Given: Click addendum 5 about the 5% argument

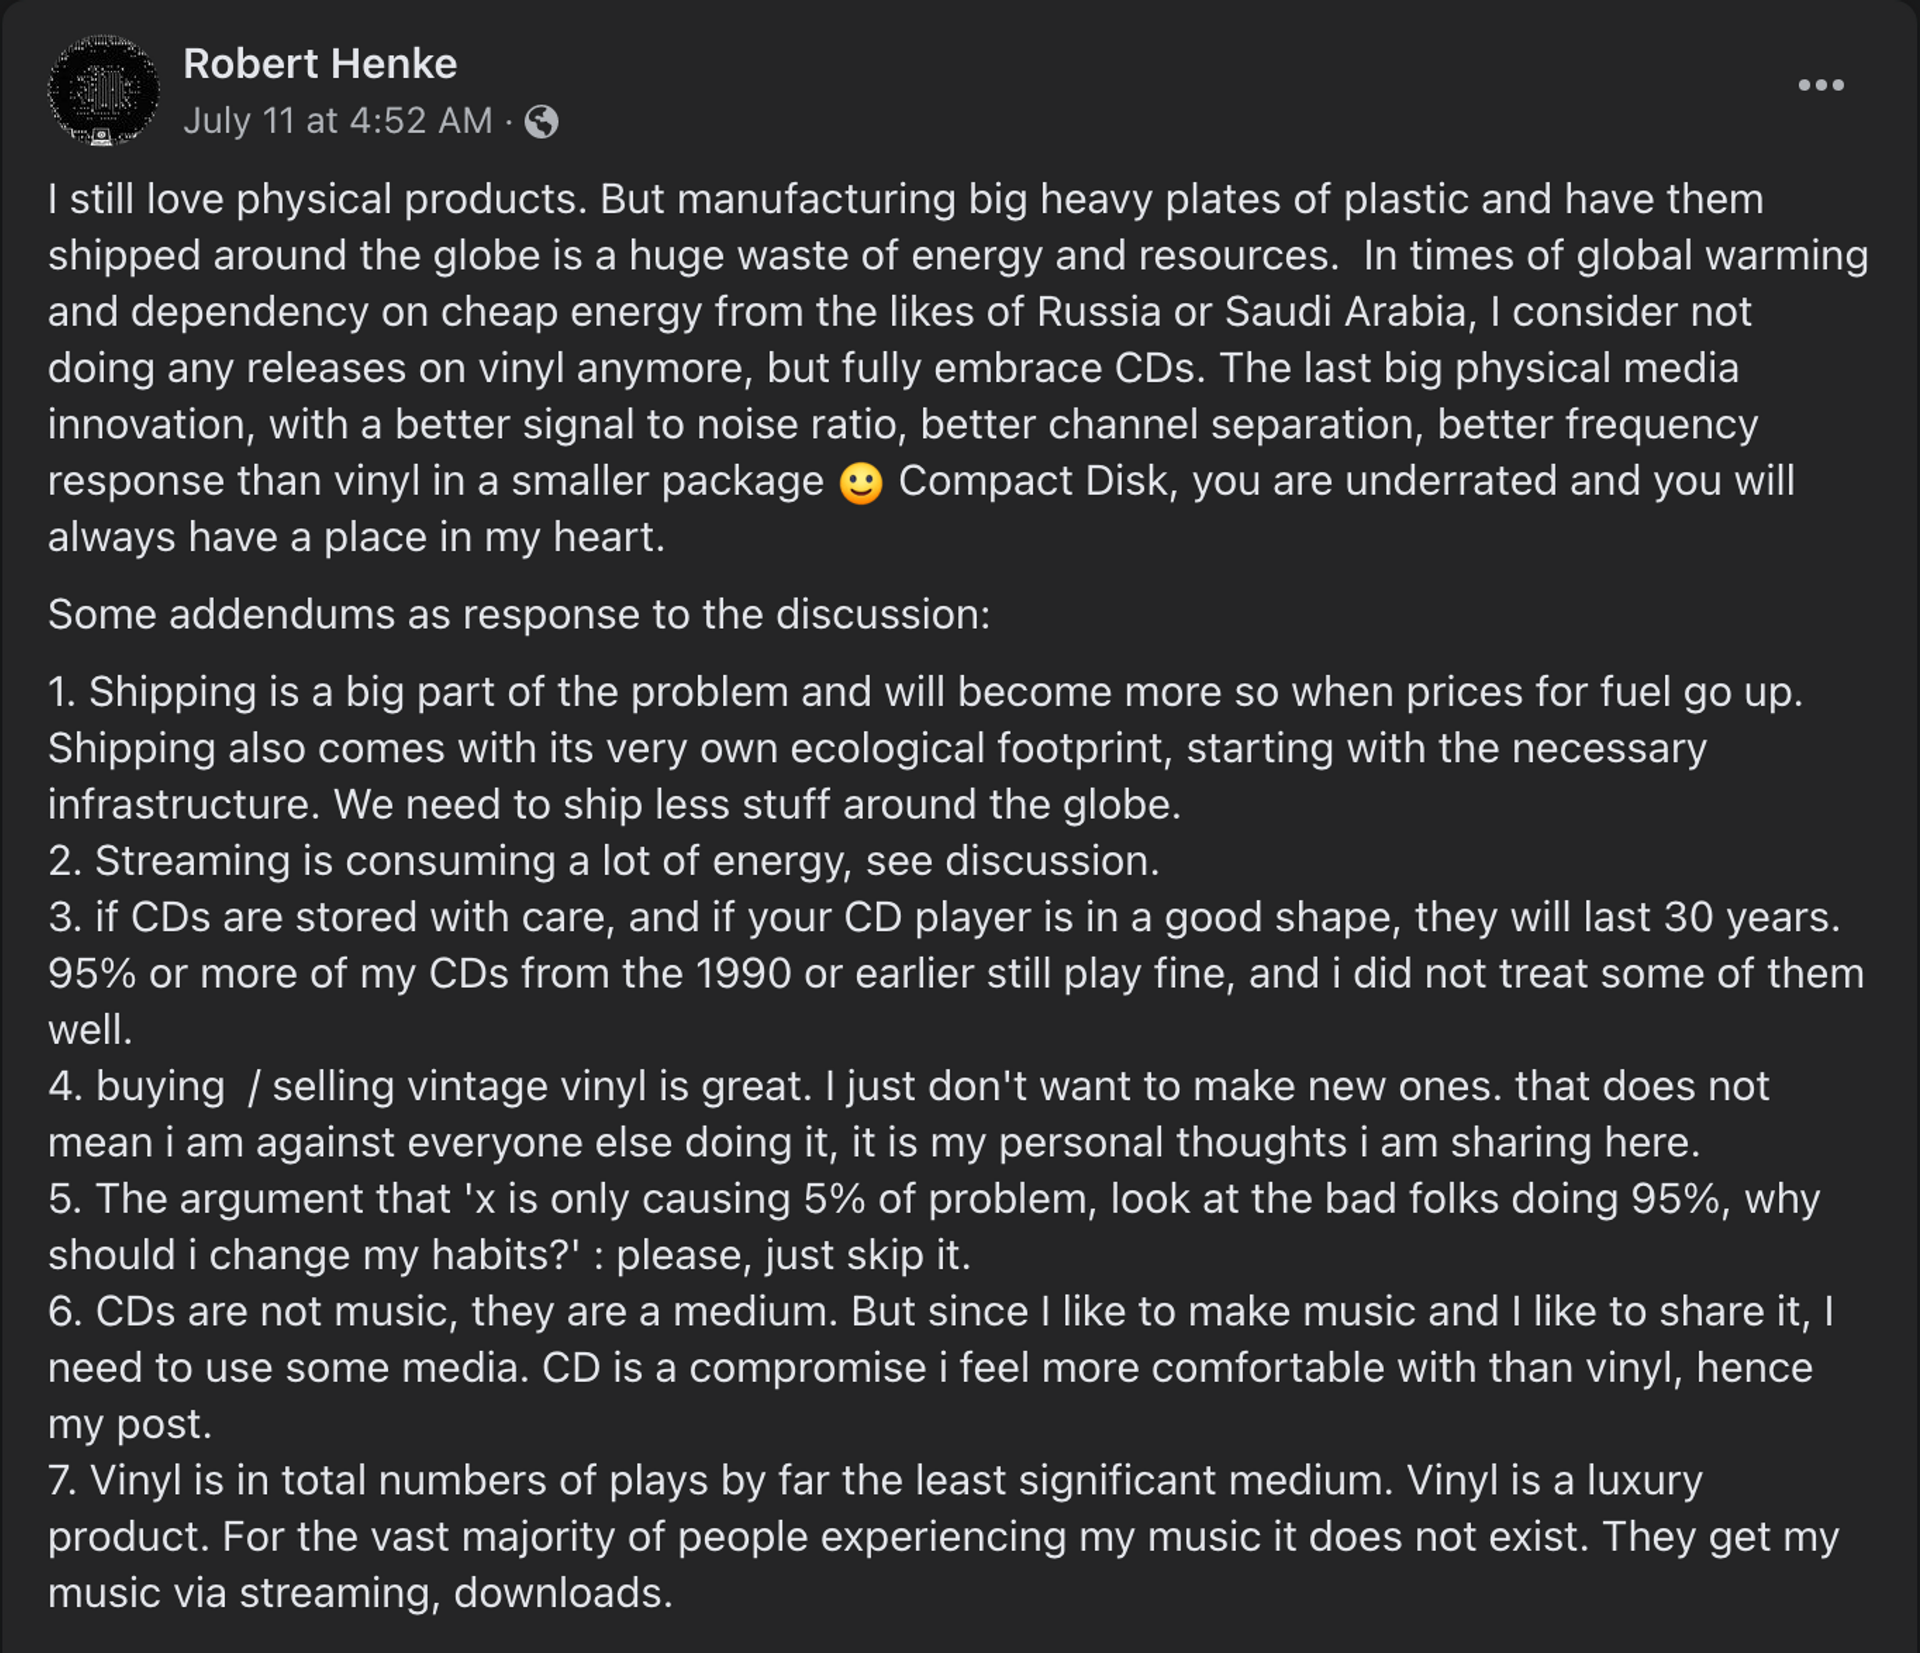Looking at the screenshot, I should tap(600, 1199).
